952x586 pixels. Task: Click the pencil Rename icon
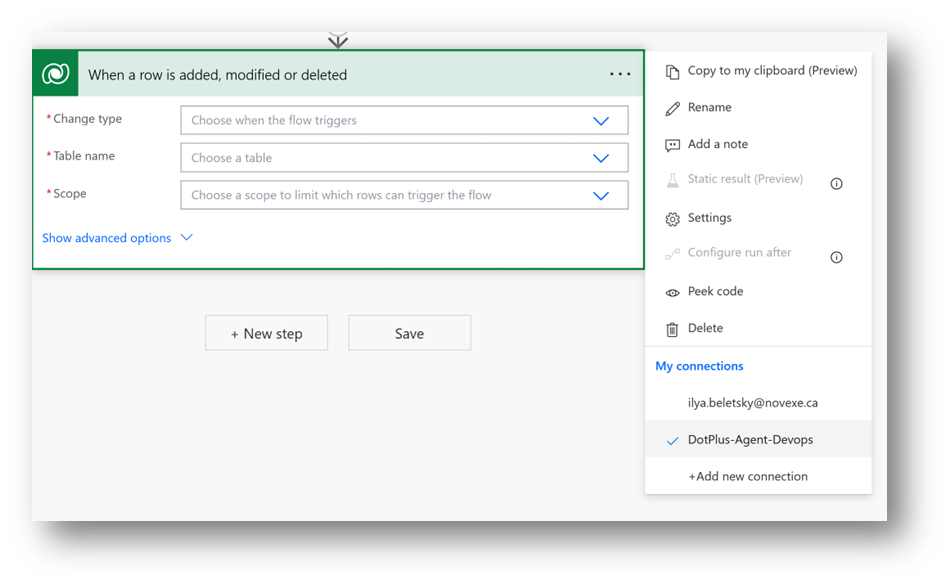(x=672, y=108)
